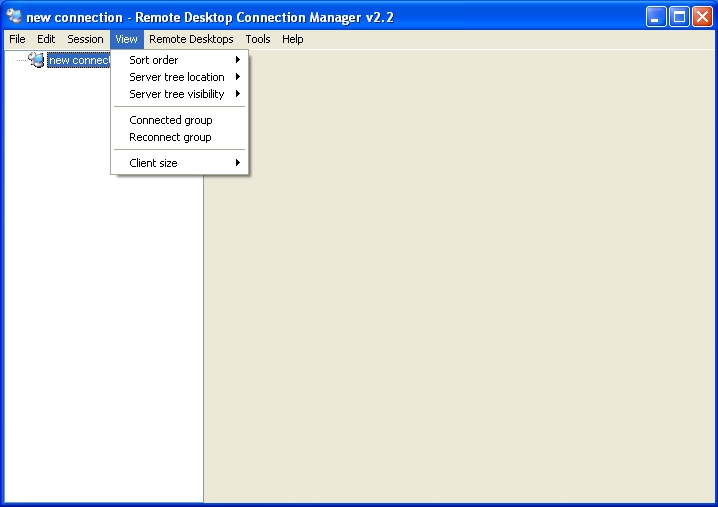The width and height of the screenshot is (718, 507).
Task: Close the open View menu
Action: (126, 39)
